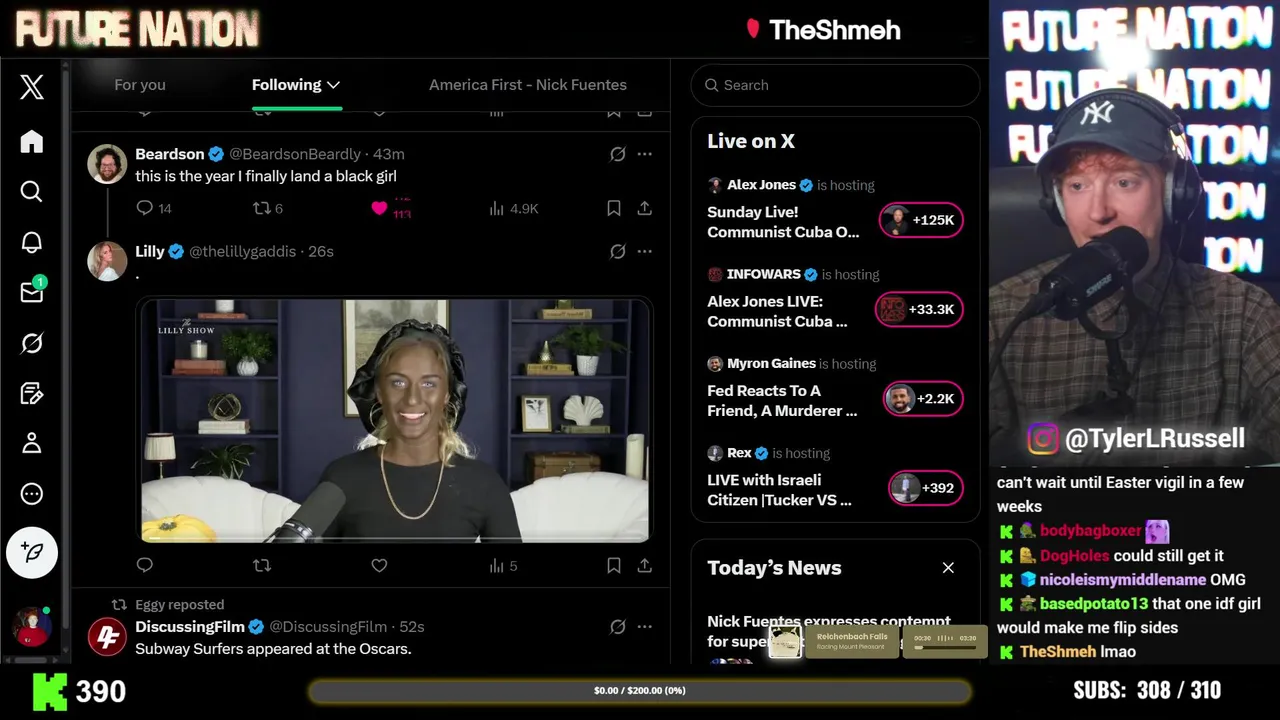
Task: Open more options on Lilly's post
Action: coord(645,251)
